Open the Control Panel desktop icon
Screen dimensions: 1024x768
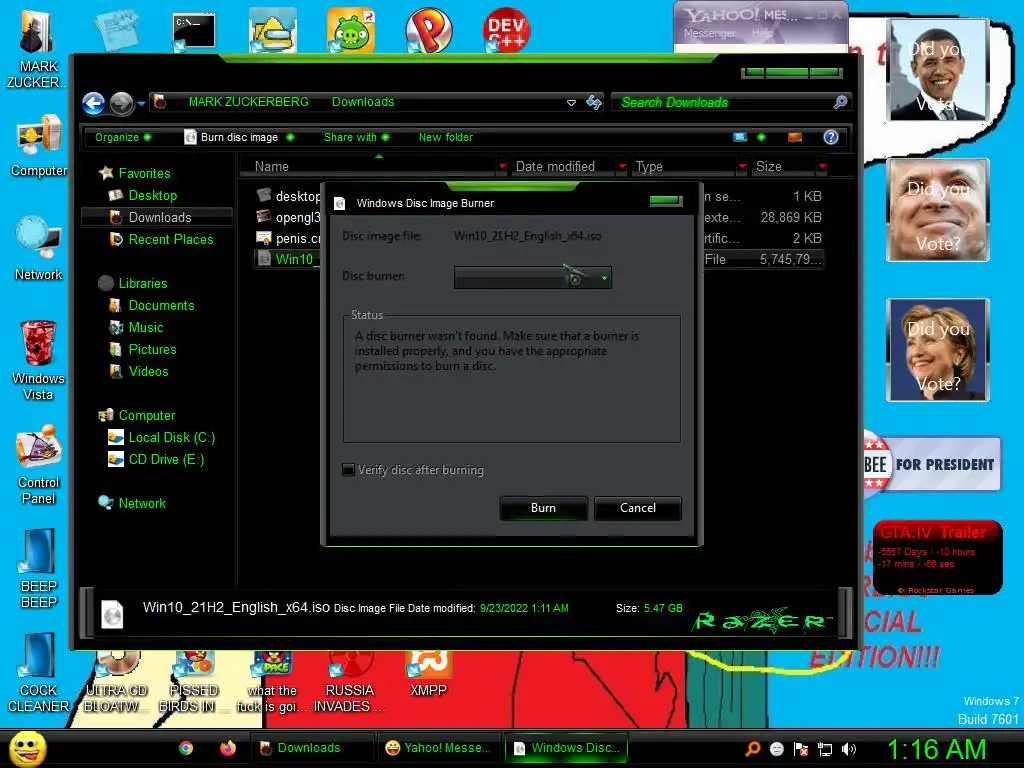pos(39,464)
